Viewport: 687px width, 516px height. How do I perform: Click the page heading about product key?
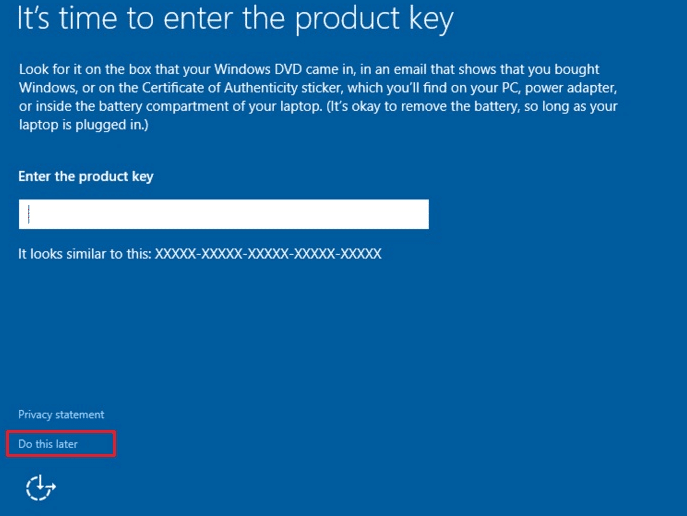pyautogui.click(x=236, y=19)
